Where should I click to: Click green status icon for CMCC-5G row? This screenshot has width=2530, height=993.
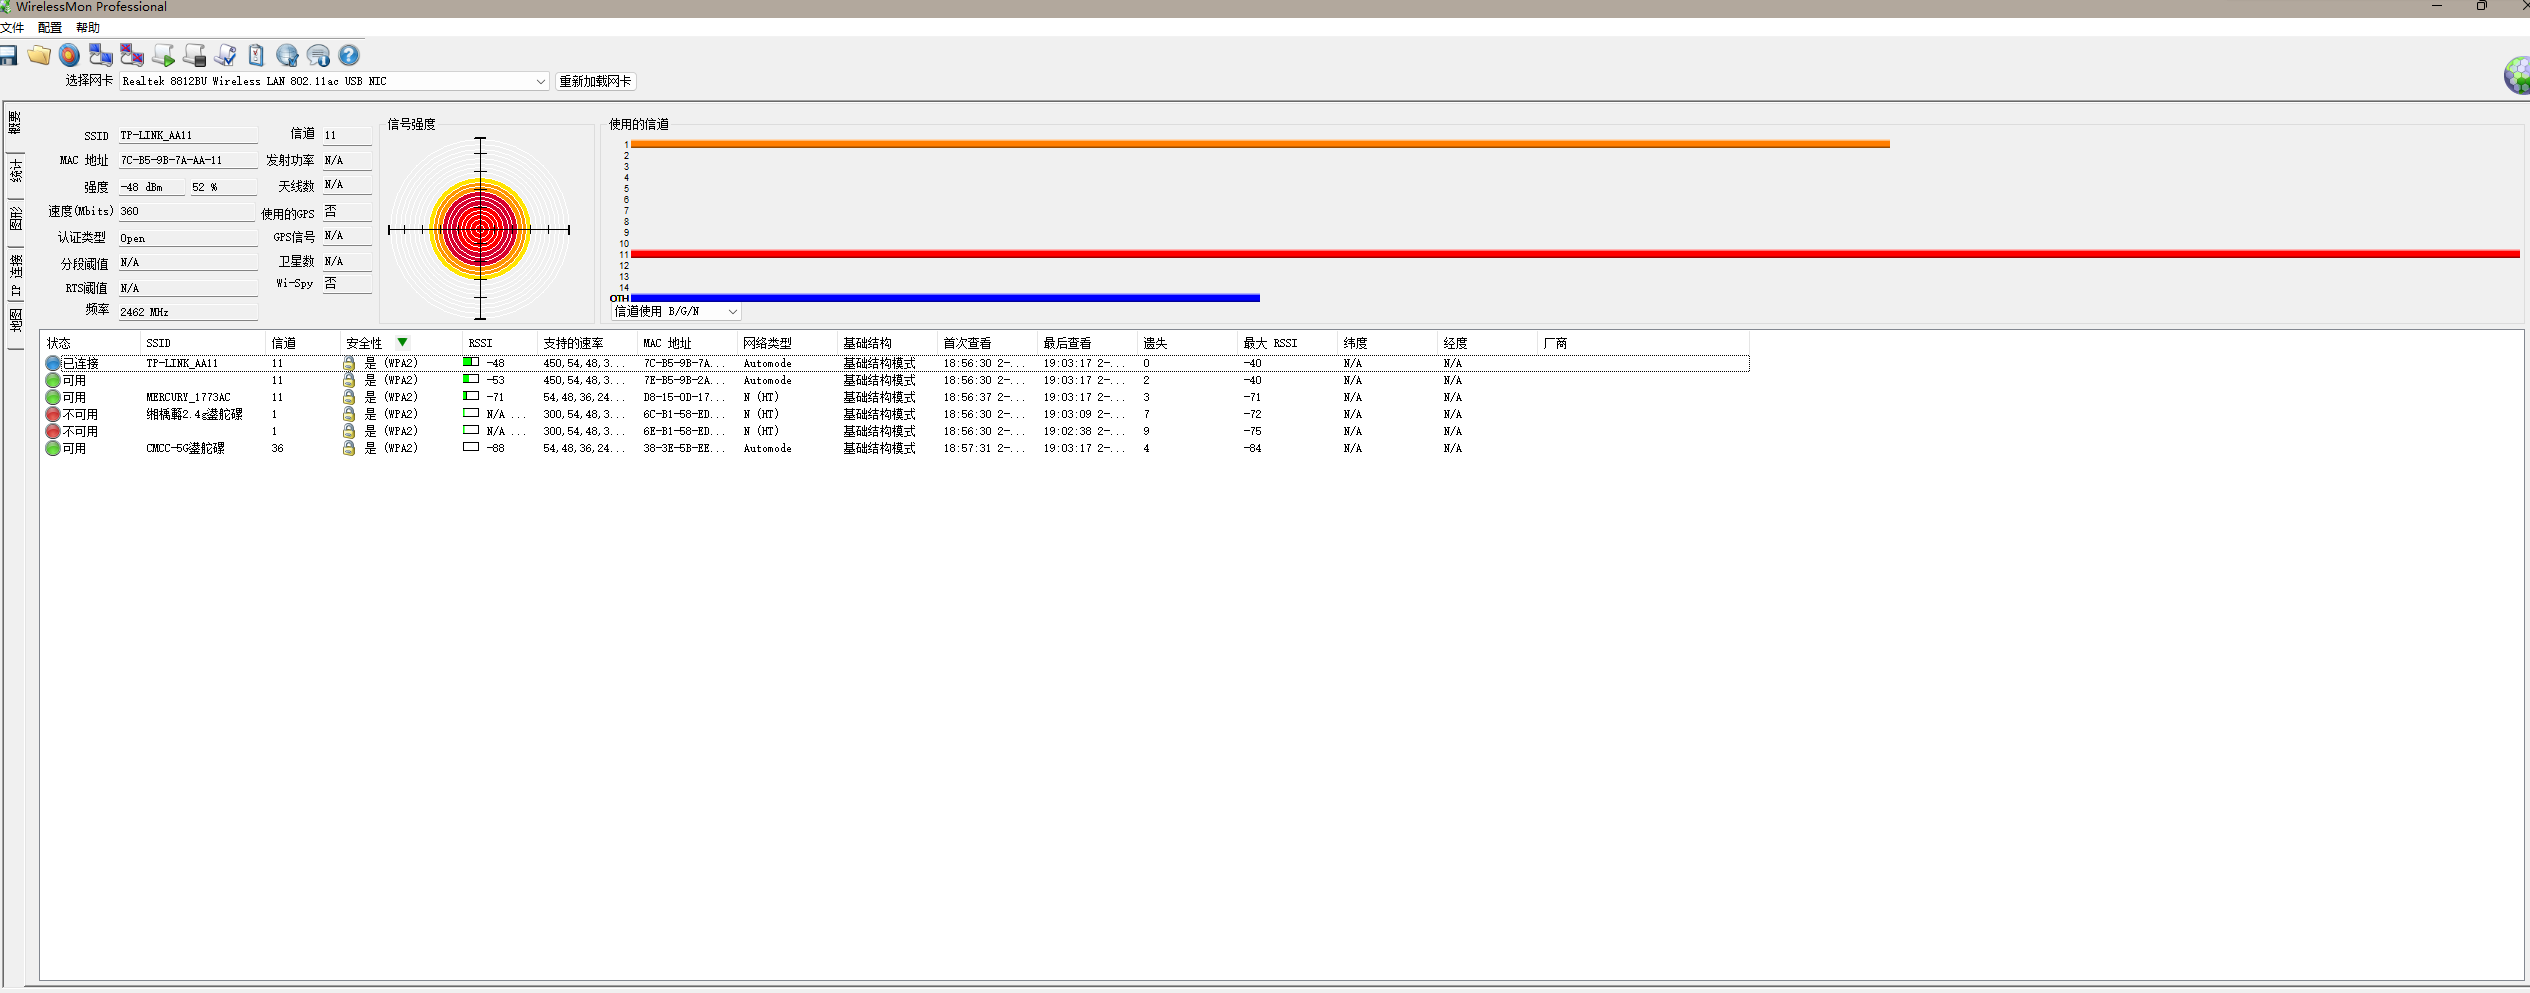(x=53, y=448)
